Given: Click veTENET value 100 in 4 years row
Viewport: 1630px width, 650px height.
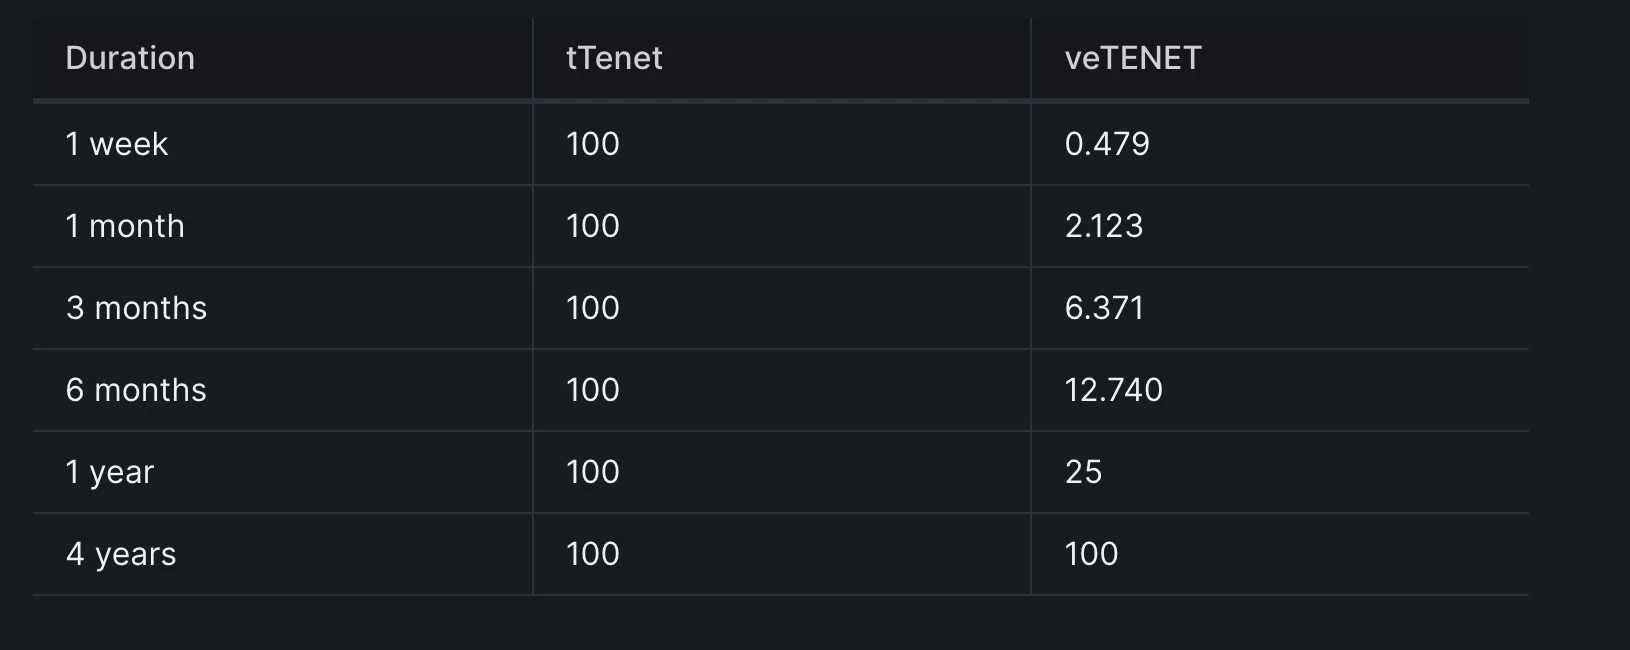Looking at the screenshot, I should 1091,554.
